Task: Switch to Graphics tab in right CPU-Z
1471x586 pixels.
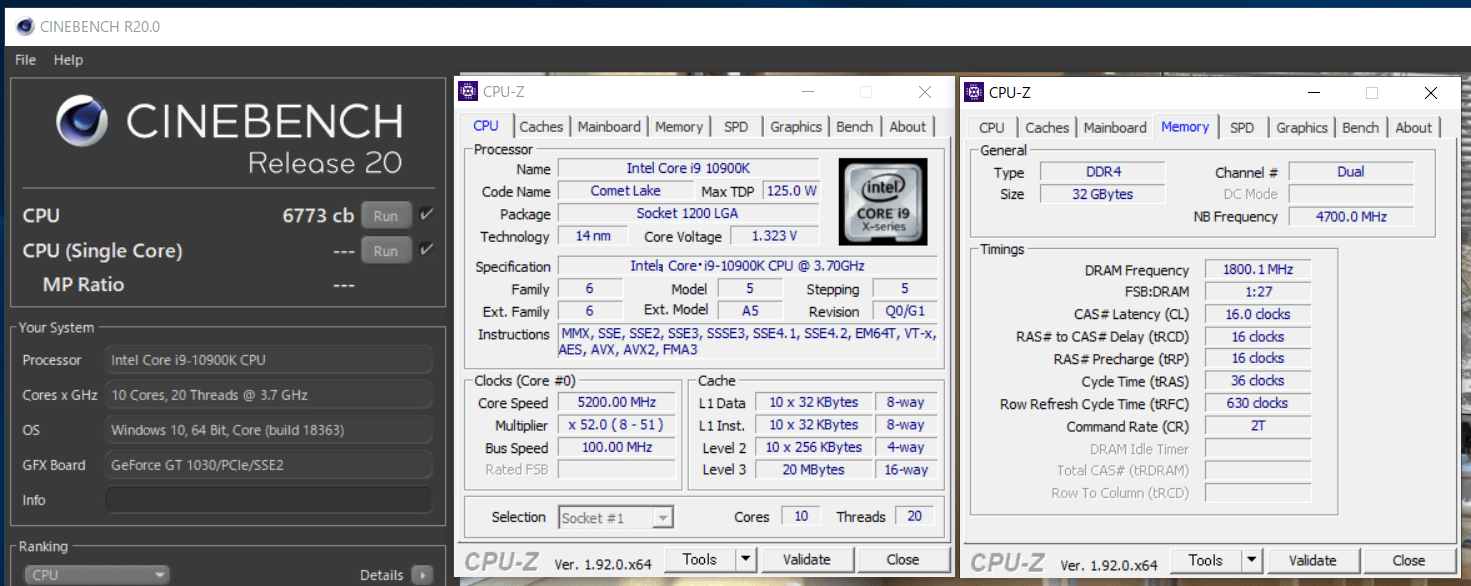Action: click(1302, 127)
